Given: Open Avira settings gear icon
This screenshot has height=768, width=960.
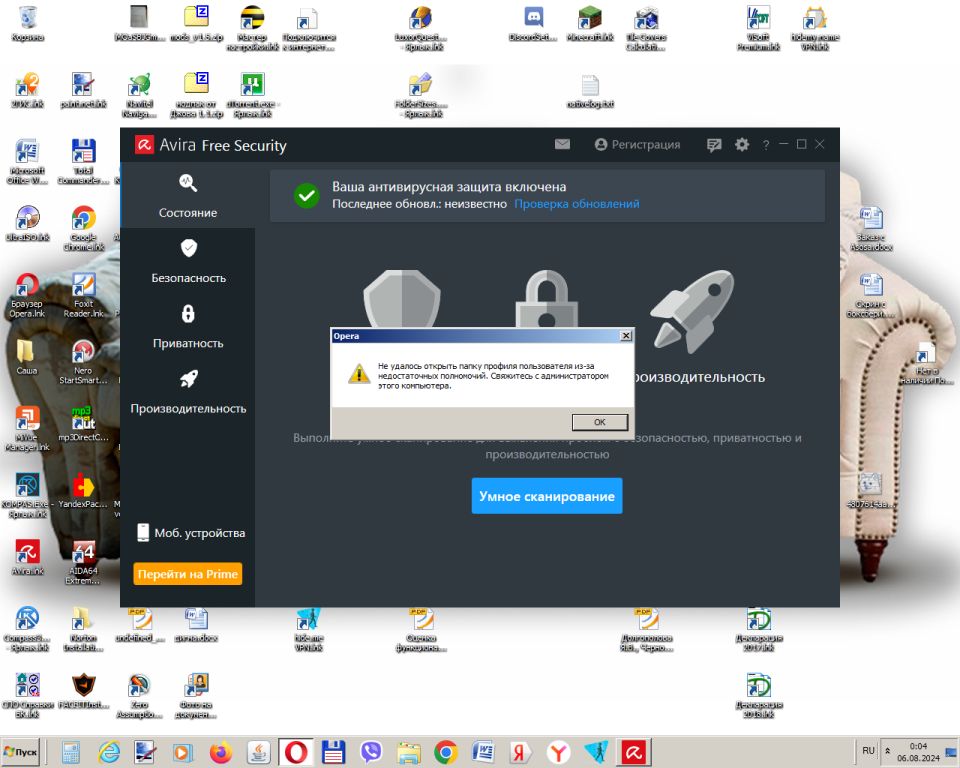Looking at the screenshot, I should 741,145.
